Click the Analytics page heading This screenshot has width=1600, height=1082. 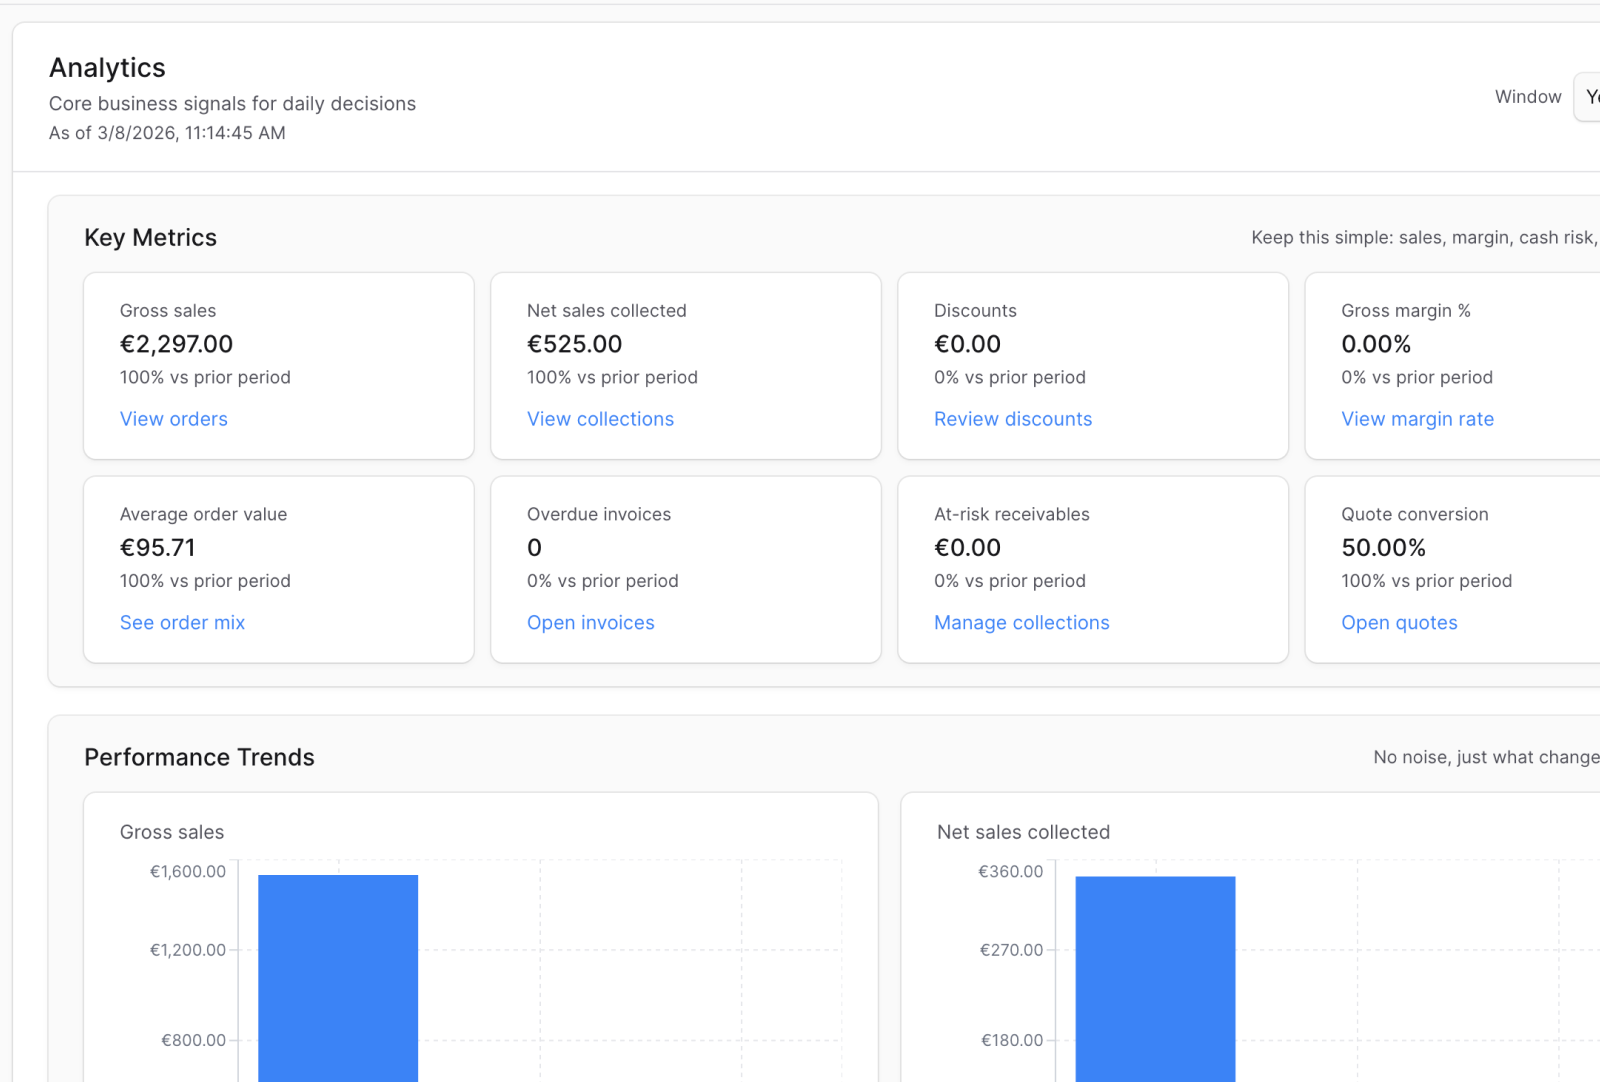(x=107, y=67)
